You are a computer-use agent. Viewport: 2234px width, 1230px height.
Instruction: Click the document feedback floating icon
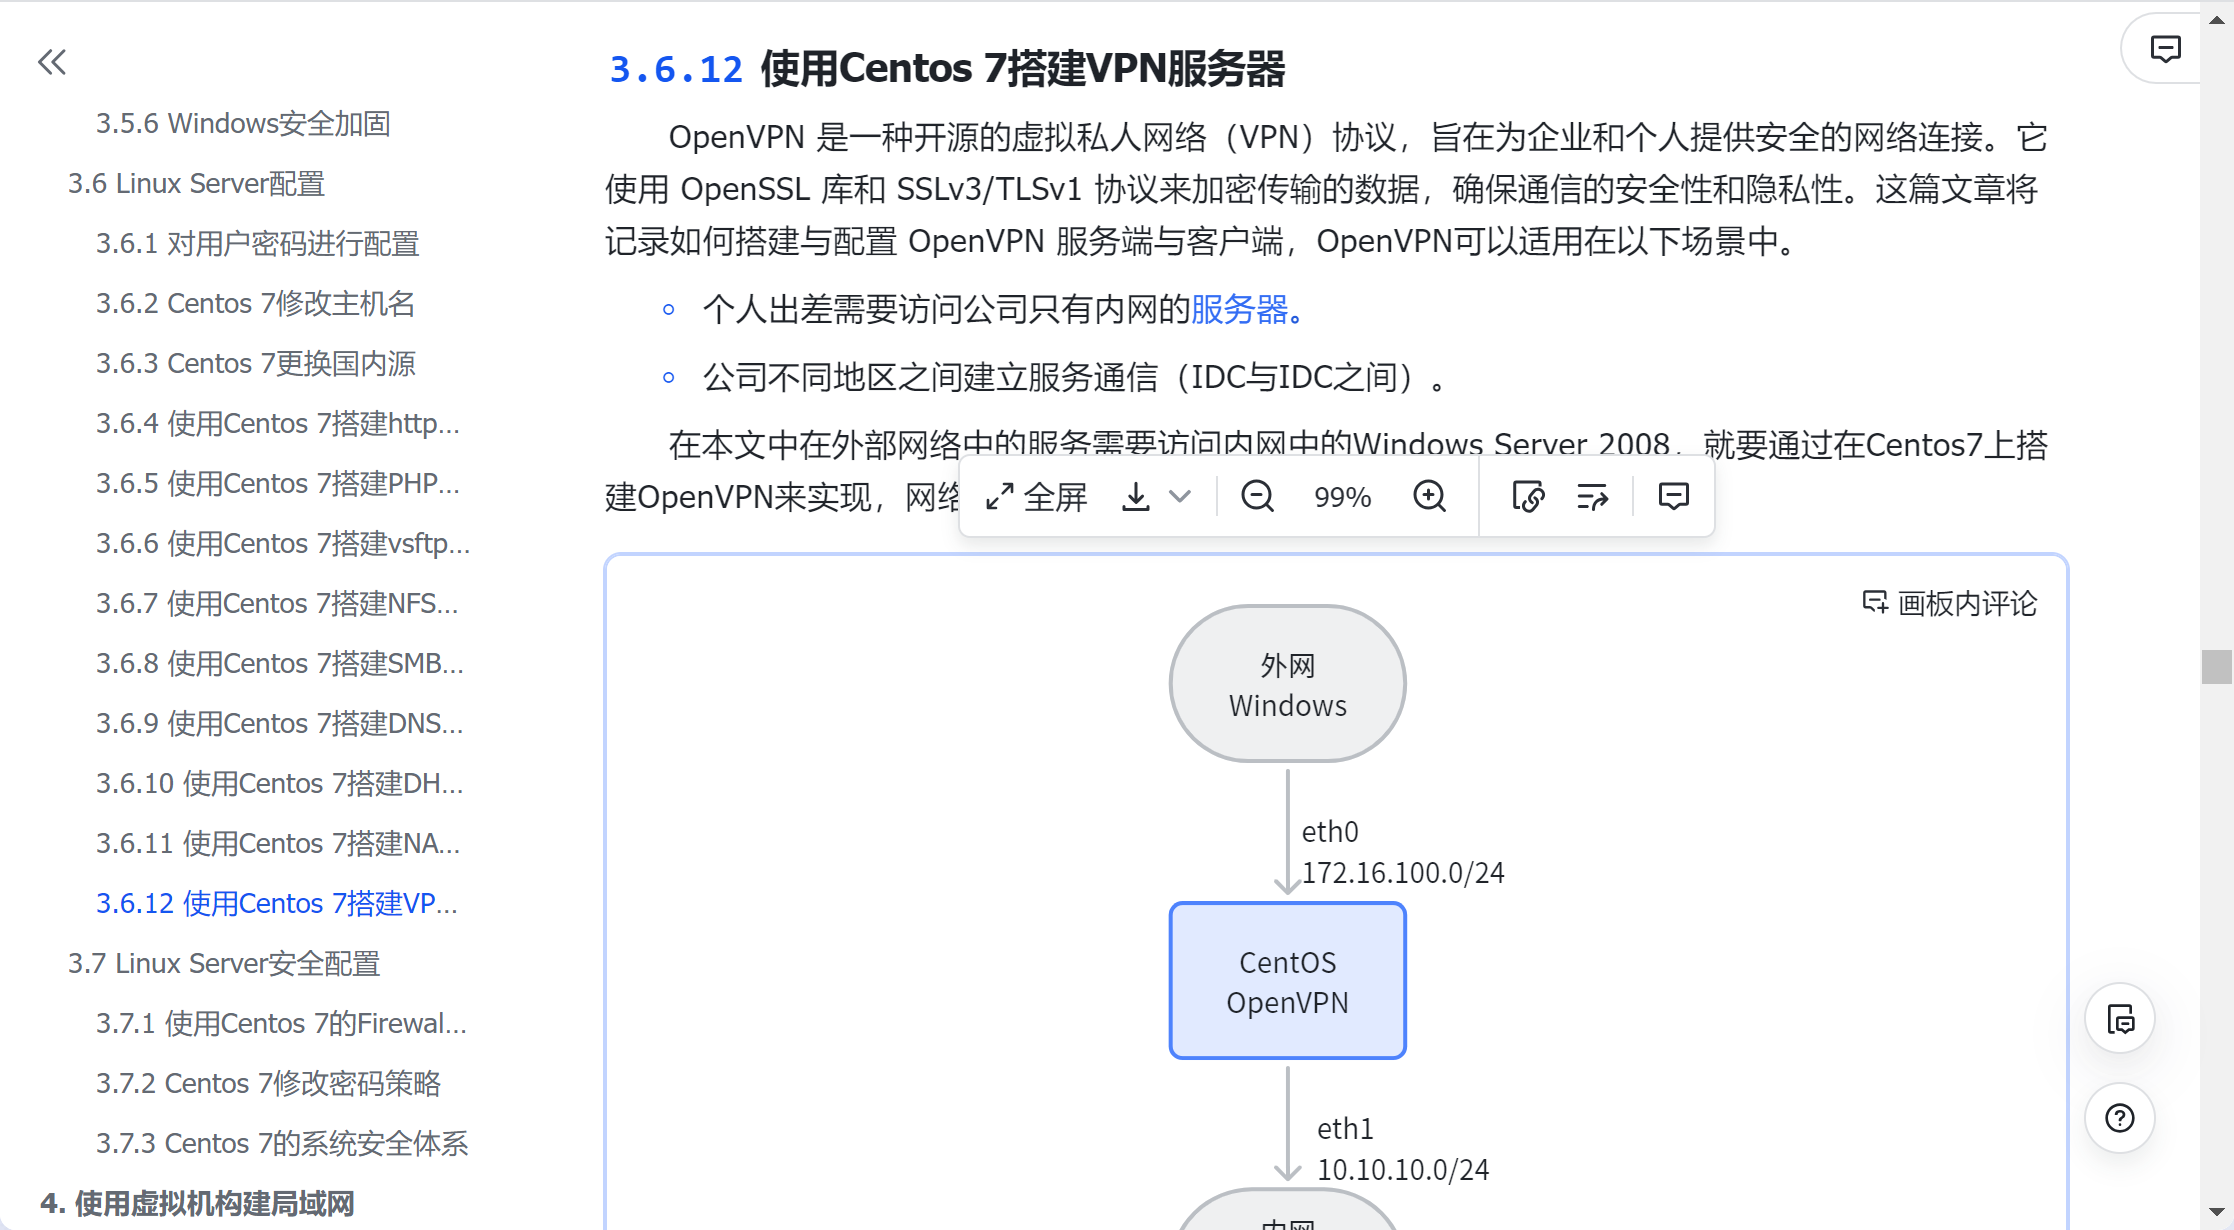coord(2120,1019)
